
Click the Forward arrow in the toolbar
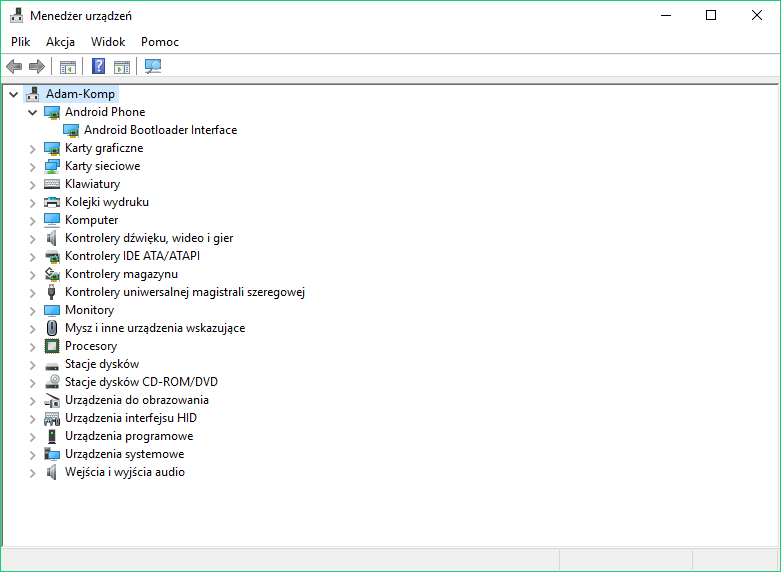[37, 67]
